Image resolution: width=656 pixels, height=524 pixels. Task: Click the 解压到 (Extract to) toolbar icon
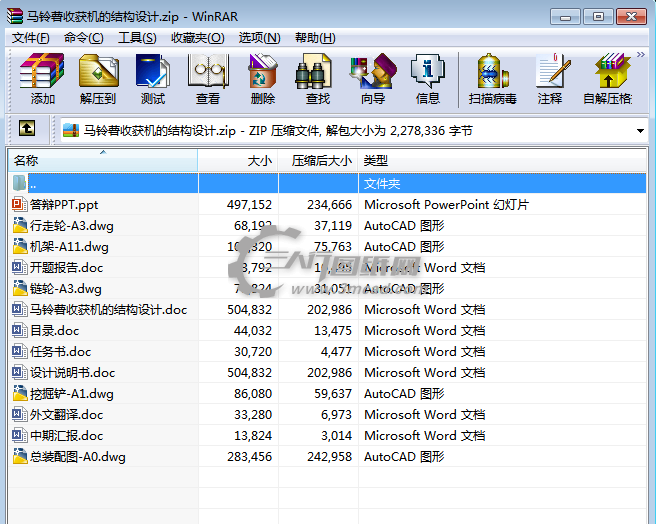(98, 79)
